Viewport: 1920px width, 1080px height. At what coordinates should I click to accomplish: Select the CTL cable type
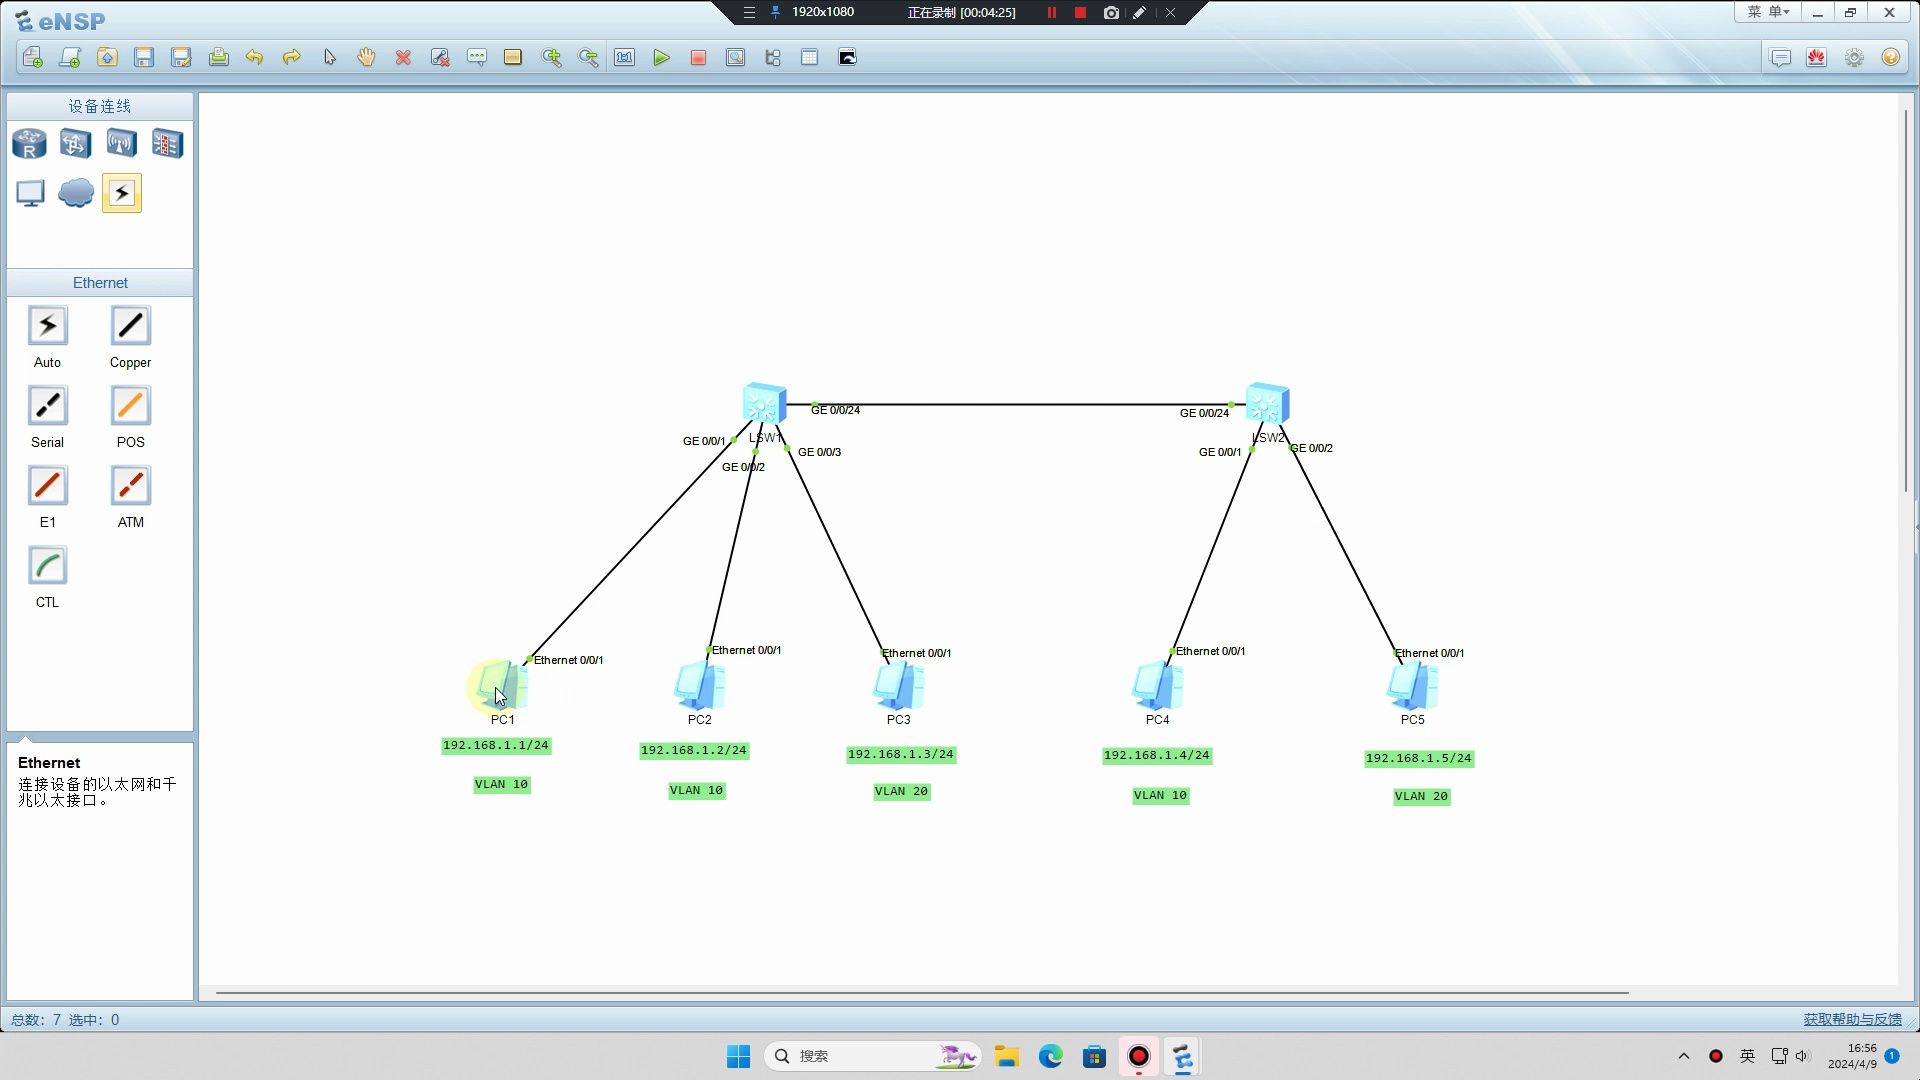[47, 566]
